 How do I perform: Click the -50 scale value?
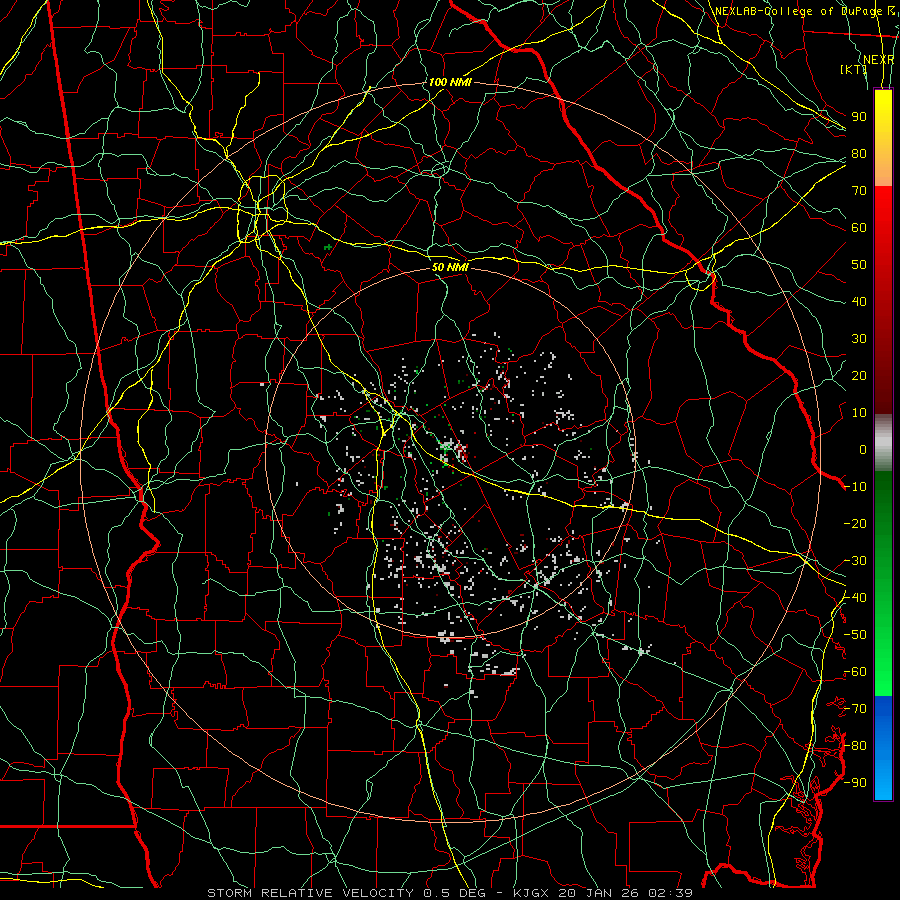[855, 635]
